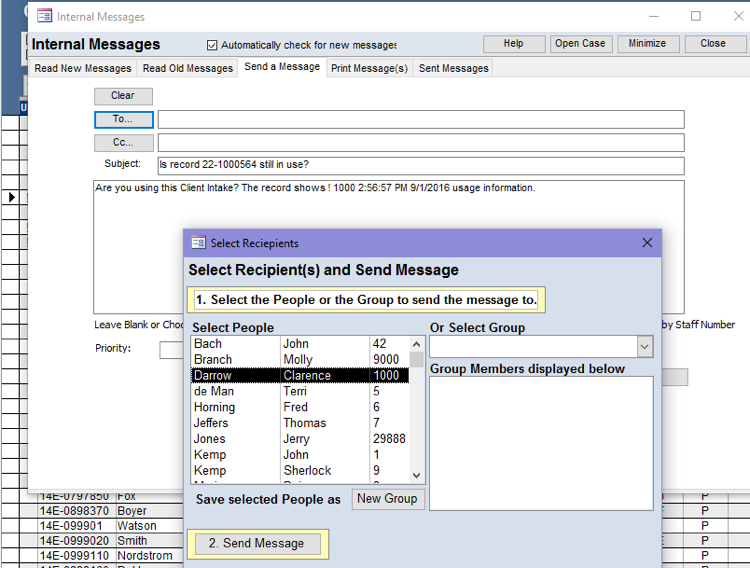Viewport: 750px width, 568px height.
Task: Click the New Group button
Action: (x=387, y=499)
